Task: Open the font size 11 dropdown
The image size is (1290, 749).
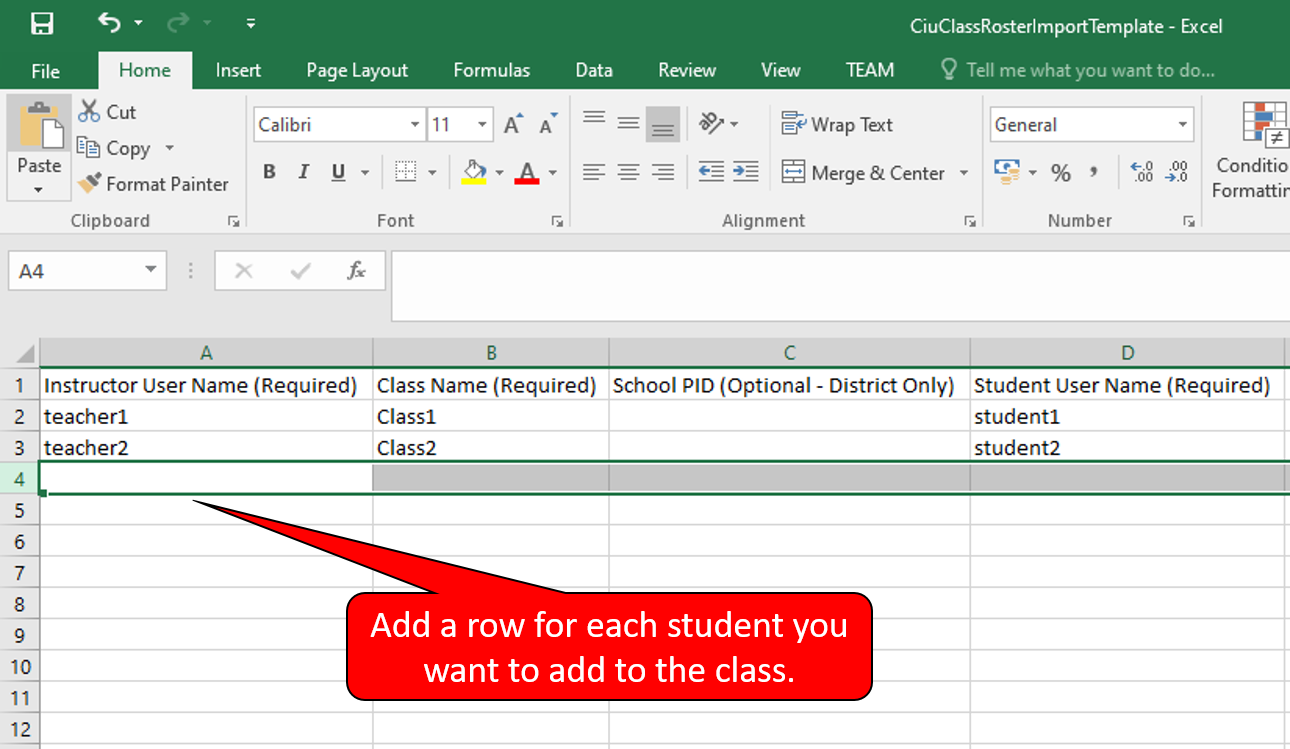Action: point(483,125)
